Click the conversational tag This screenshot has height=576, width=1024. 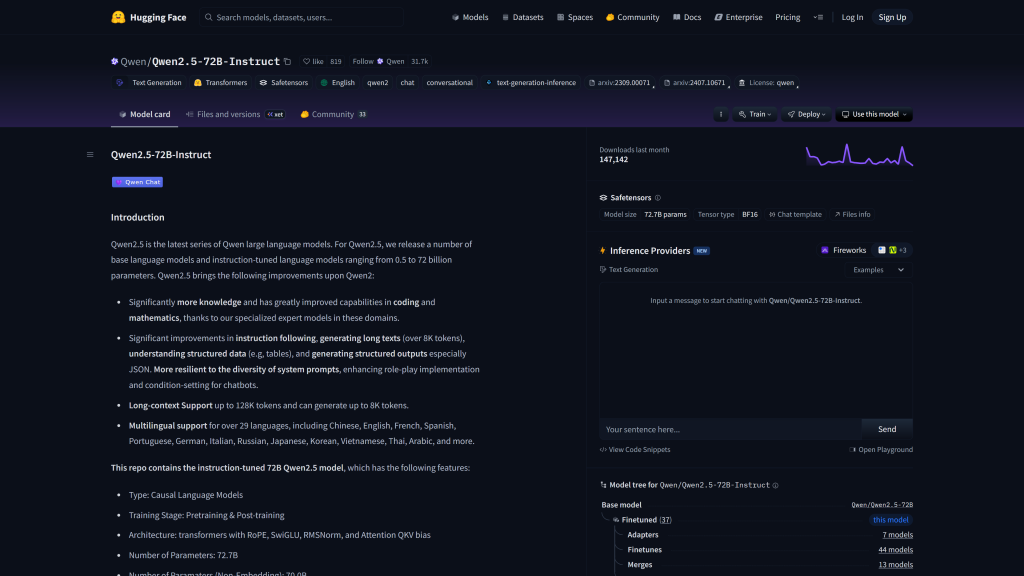(449, 83)
